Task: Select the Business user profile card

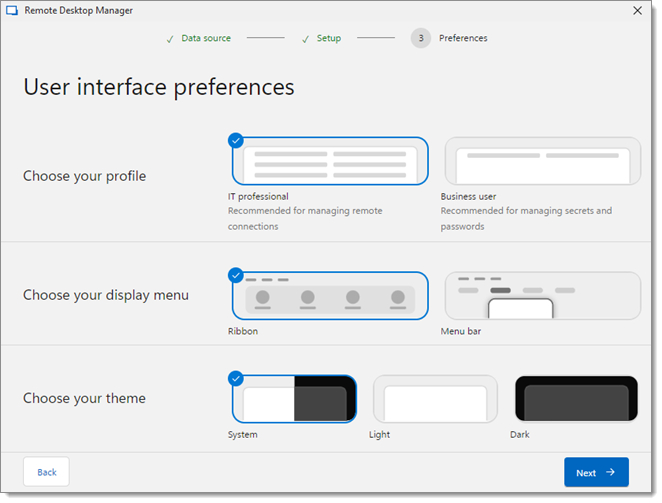Action: pos(543,161)
